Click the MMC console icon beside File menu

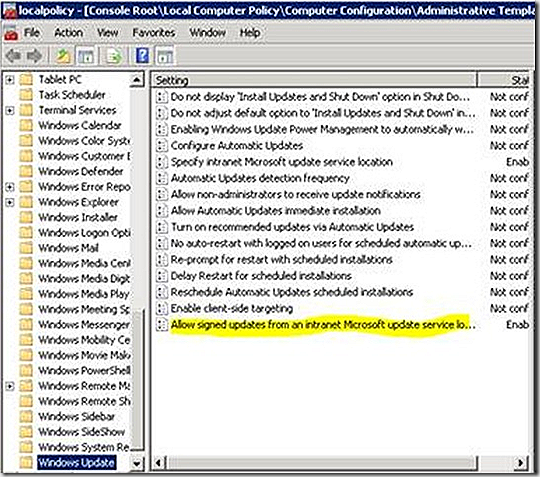click(11, 33)
